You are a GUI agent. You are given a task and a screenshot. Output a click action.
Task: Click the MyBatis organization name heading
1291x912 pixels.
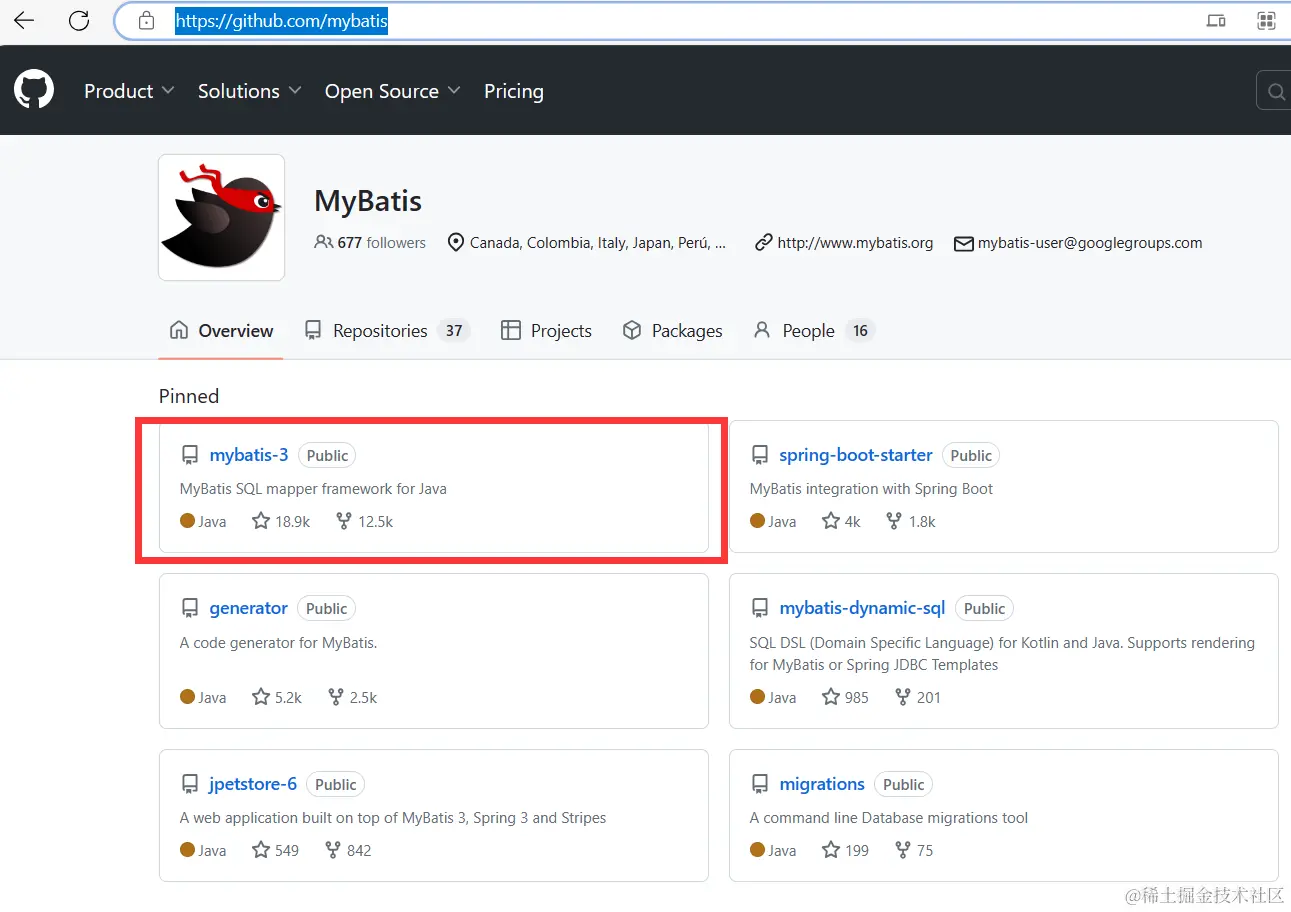click(368, 201)
